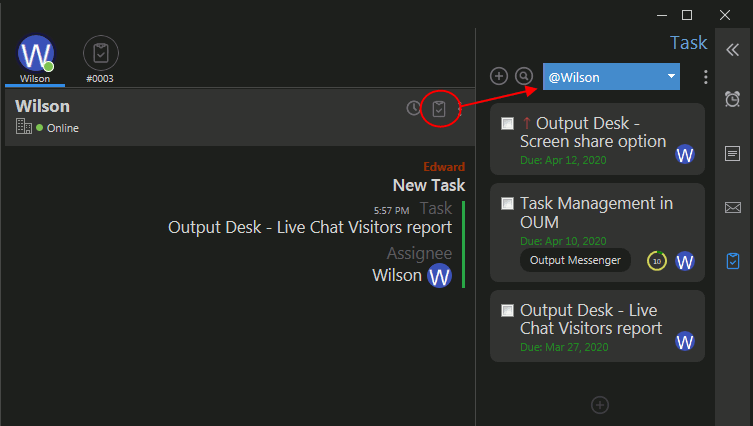753x426 pixels.
Task: Switch to the Wilson chat tab
Action: [35, 59]
